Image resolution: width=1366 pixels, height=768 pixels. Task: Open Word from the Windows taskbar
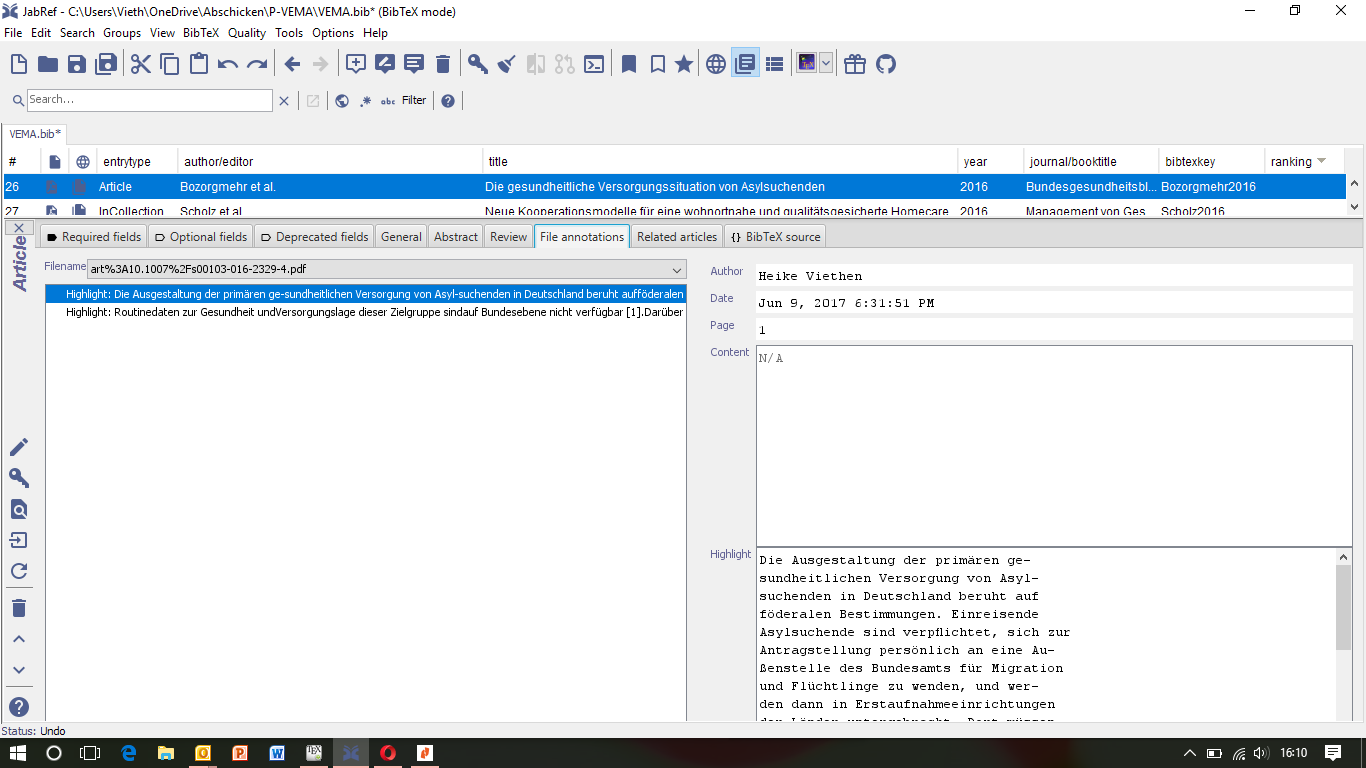(x=277, y=753)
